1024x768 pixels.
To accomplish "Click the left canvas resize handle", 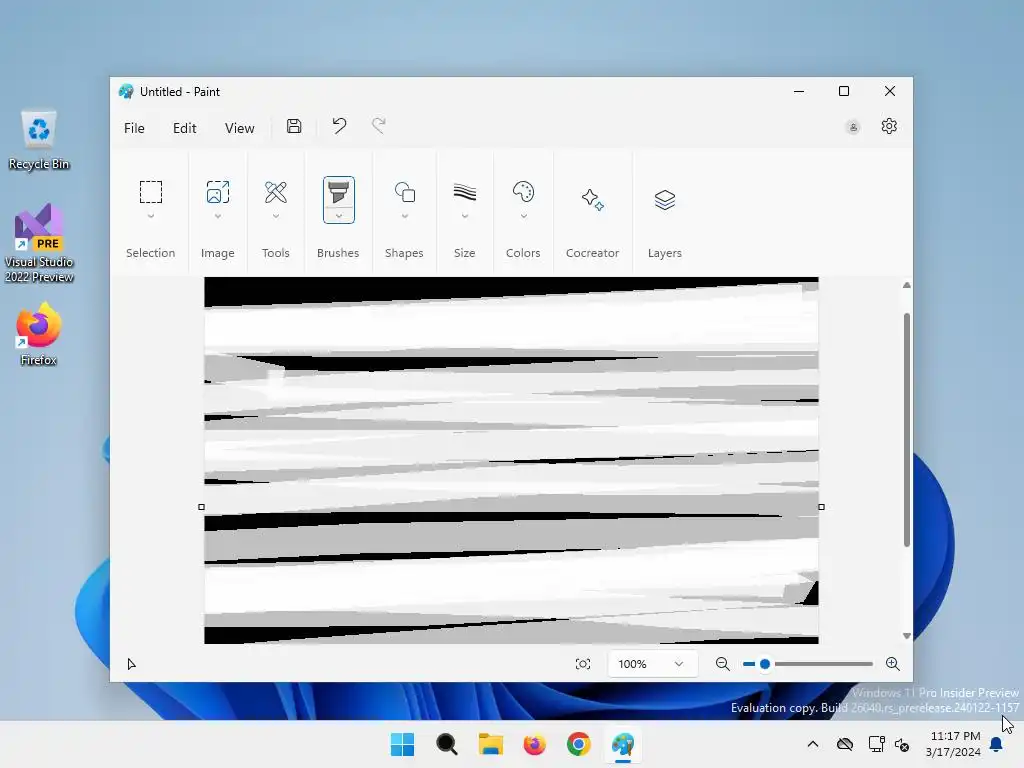I will point(201,507).
